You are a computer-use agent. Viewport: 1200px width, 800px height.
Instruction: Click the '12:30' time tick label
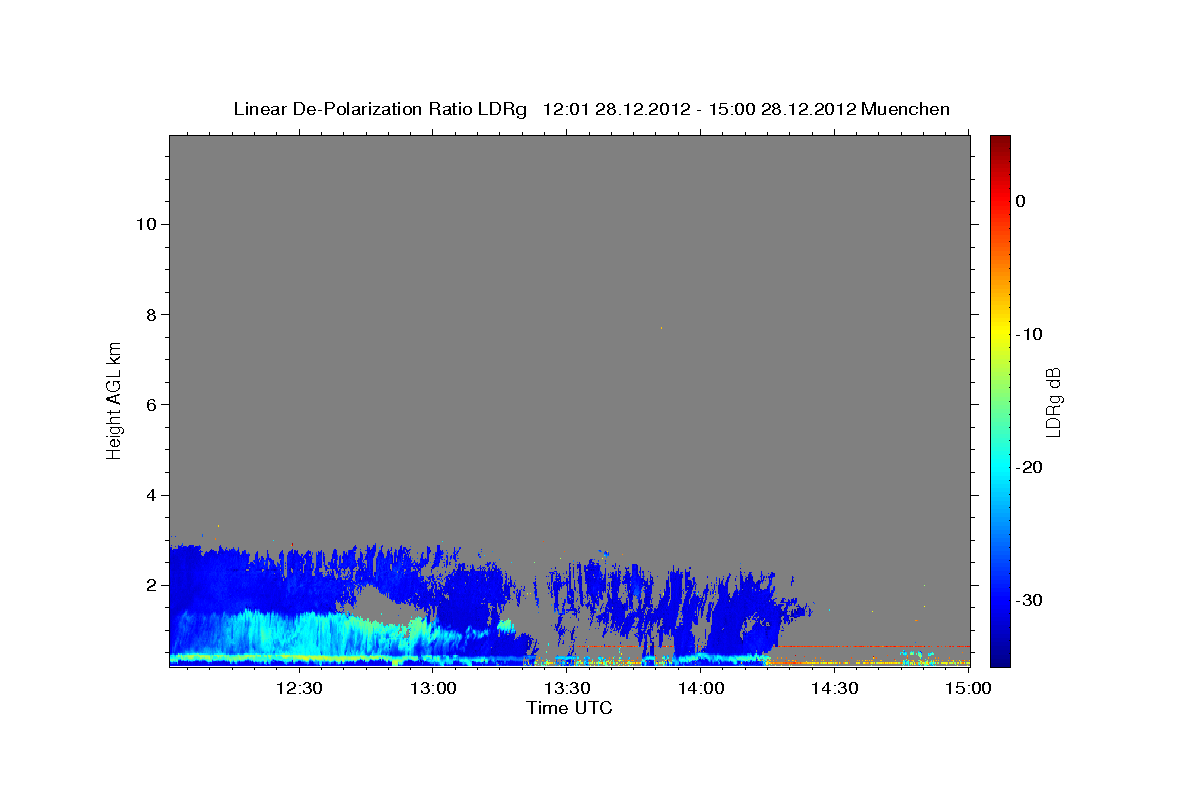tap(298, 688)
